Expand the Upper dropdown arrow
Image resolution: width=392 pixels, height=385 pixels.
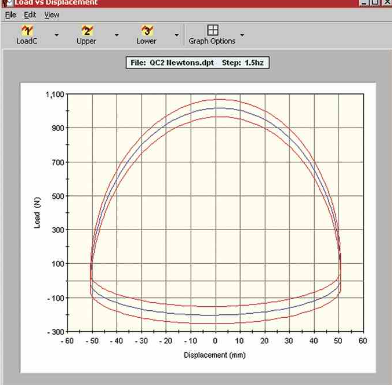(x=117, y=35)
